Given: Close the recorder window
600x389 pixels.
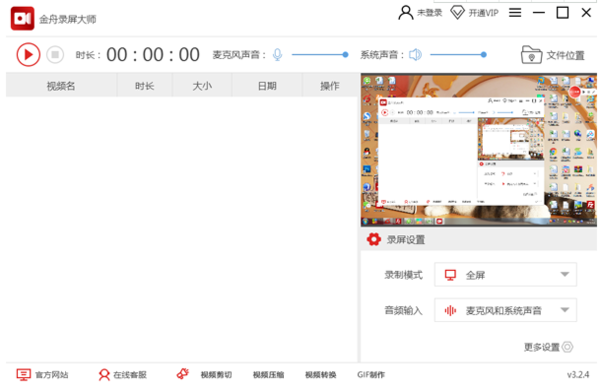Looking at the screenshot, I should point(586,13).
